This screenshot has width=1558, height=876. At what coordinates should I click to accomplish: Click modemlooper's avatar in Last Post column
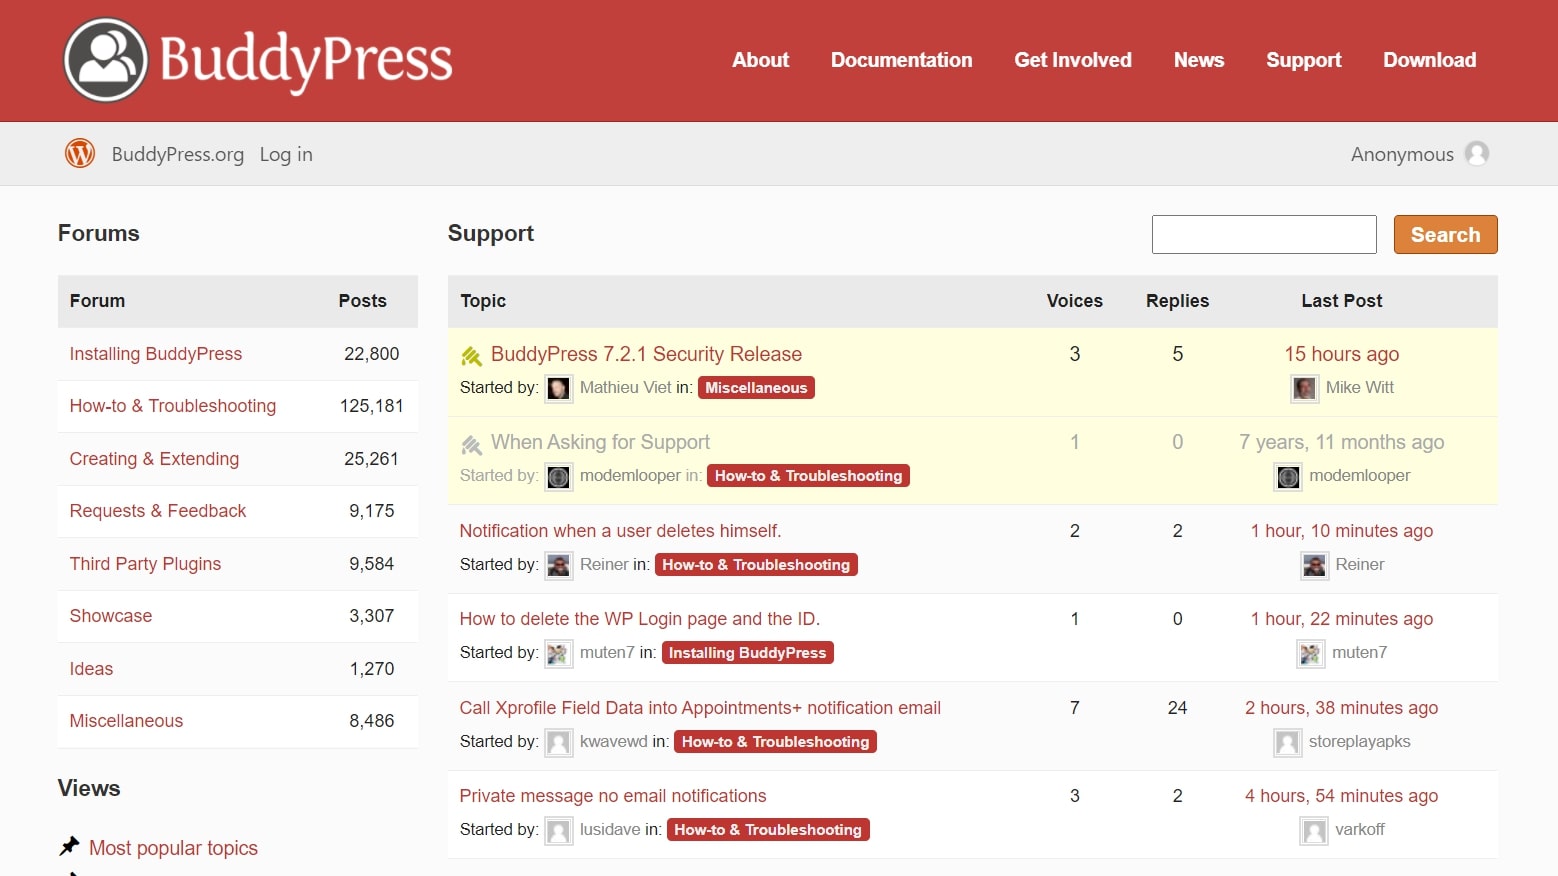[x=1288, y=476]
